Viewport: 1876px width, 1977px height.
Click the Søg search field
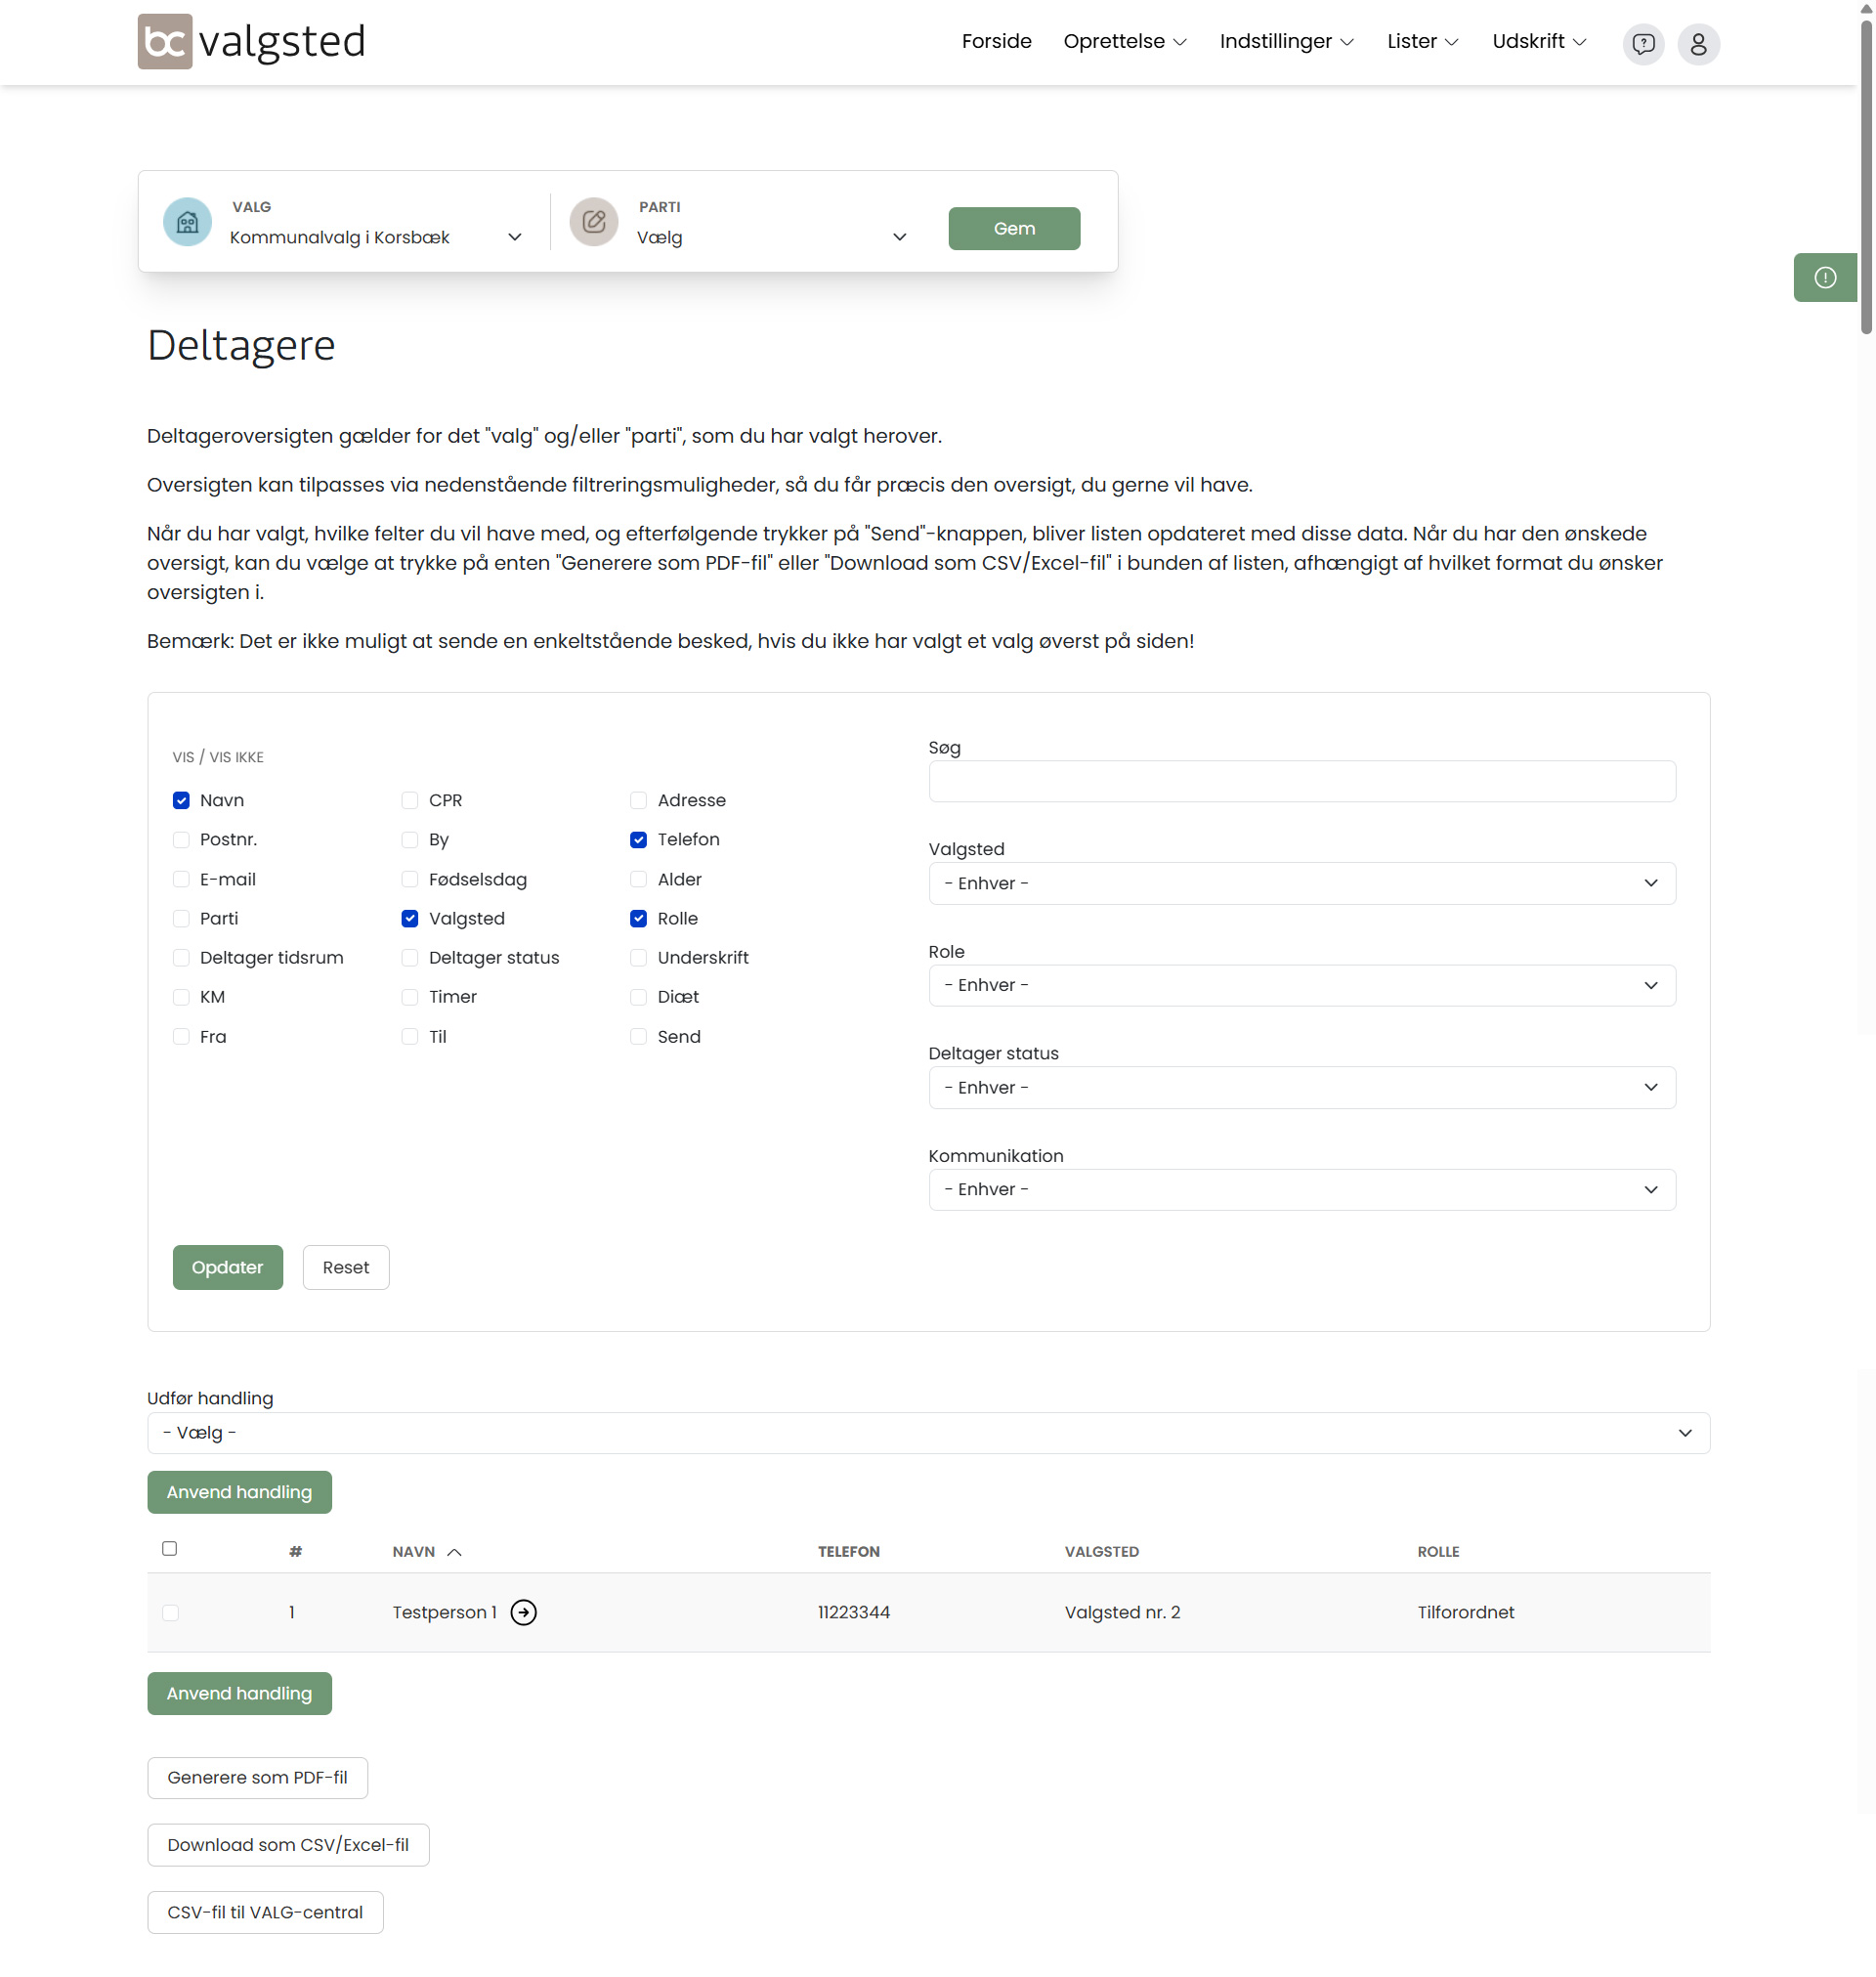[x=1301, y=781]
